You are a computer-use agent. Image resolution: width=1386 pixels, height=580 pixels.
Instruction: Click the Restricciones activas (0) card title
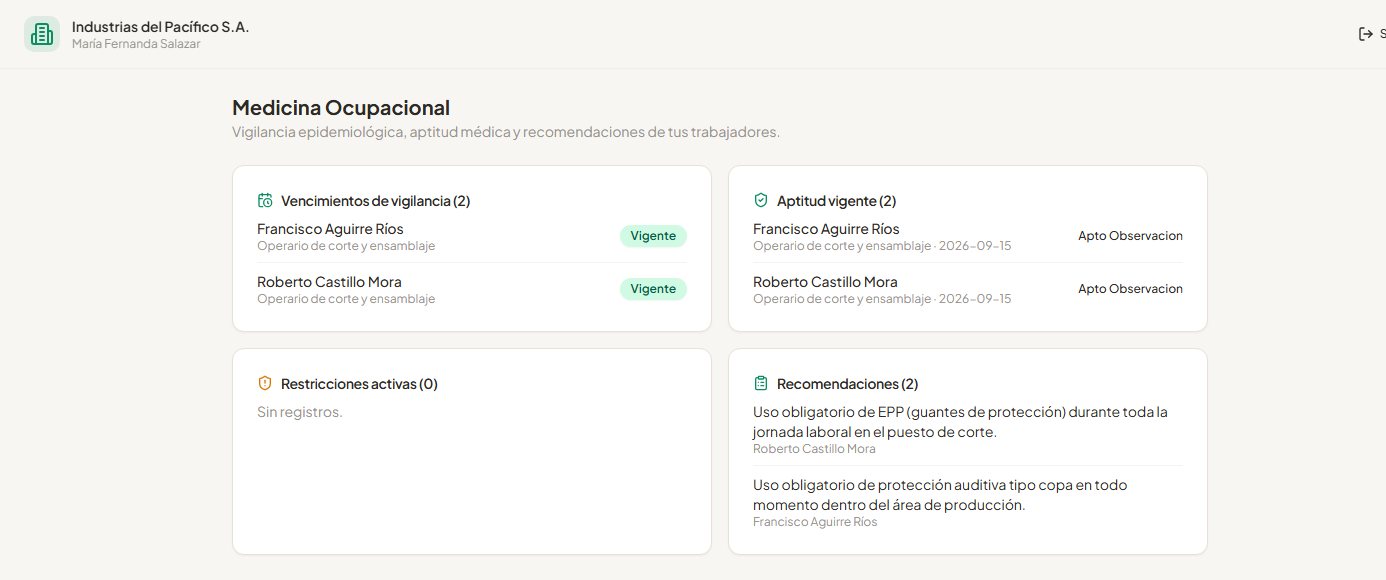[359, 383]
